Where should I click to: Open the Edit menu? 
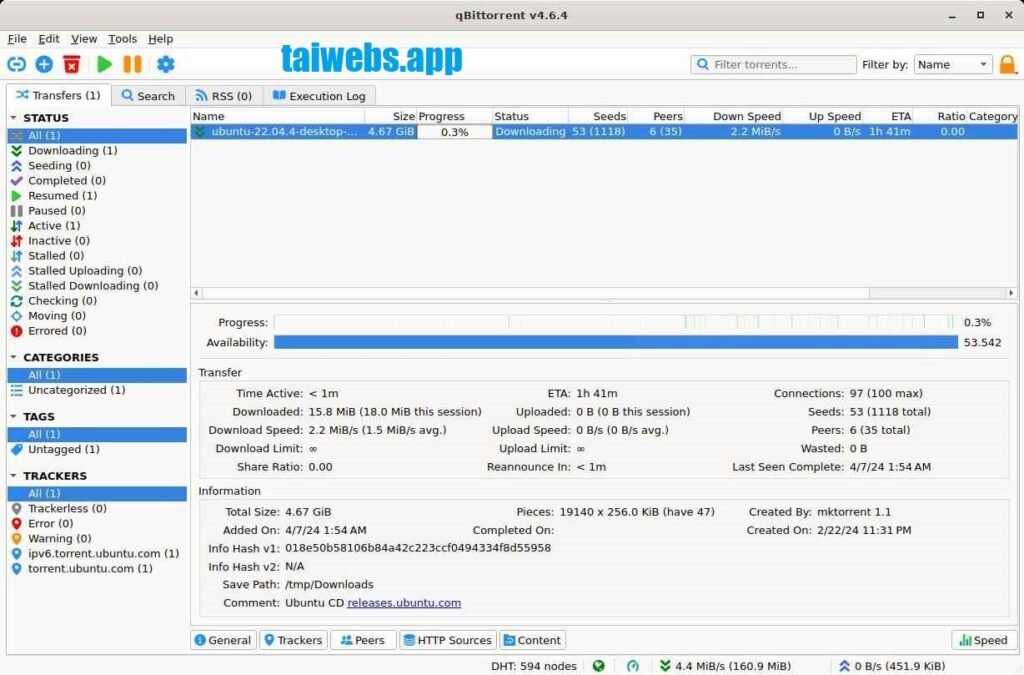point(48,39)
